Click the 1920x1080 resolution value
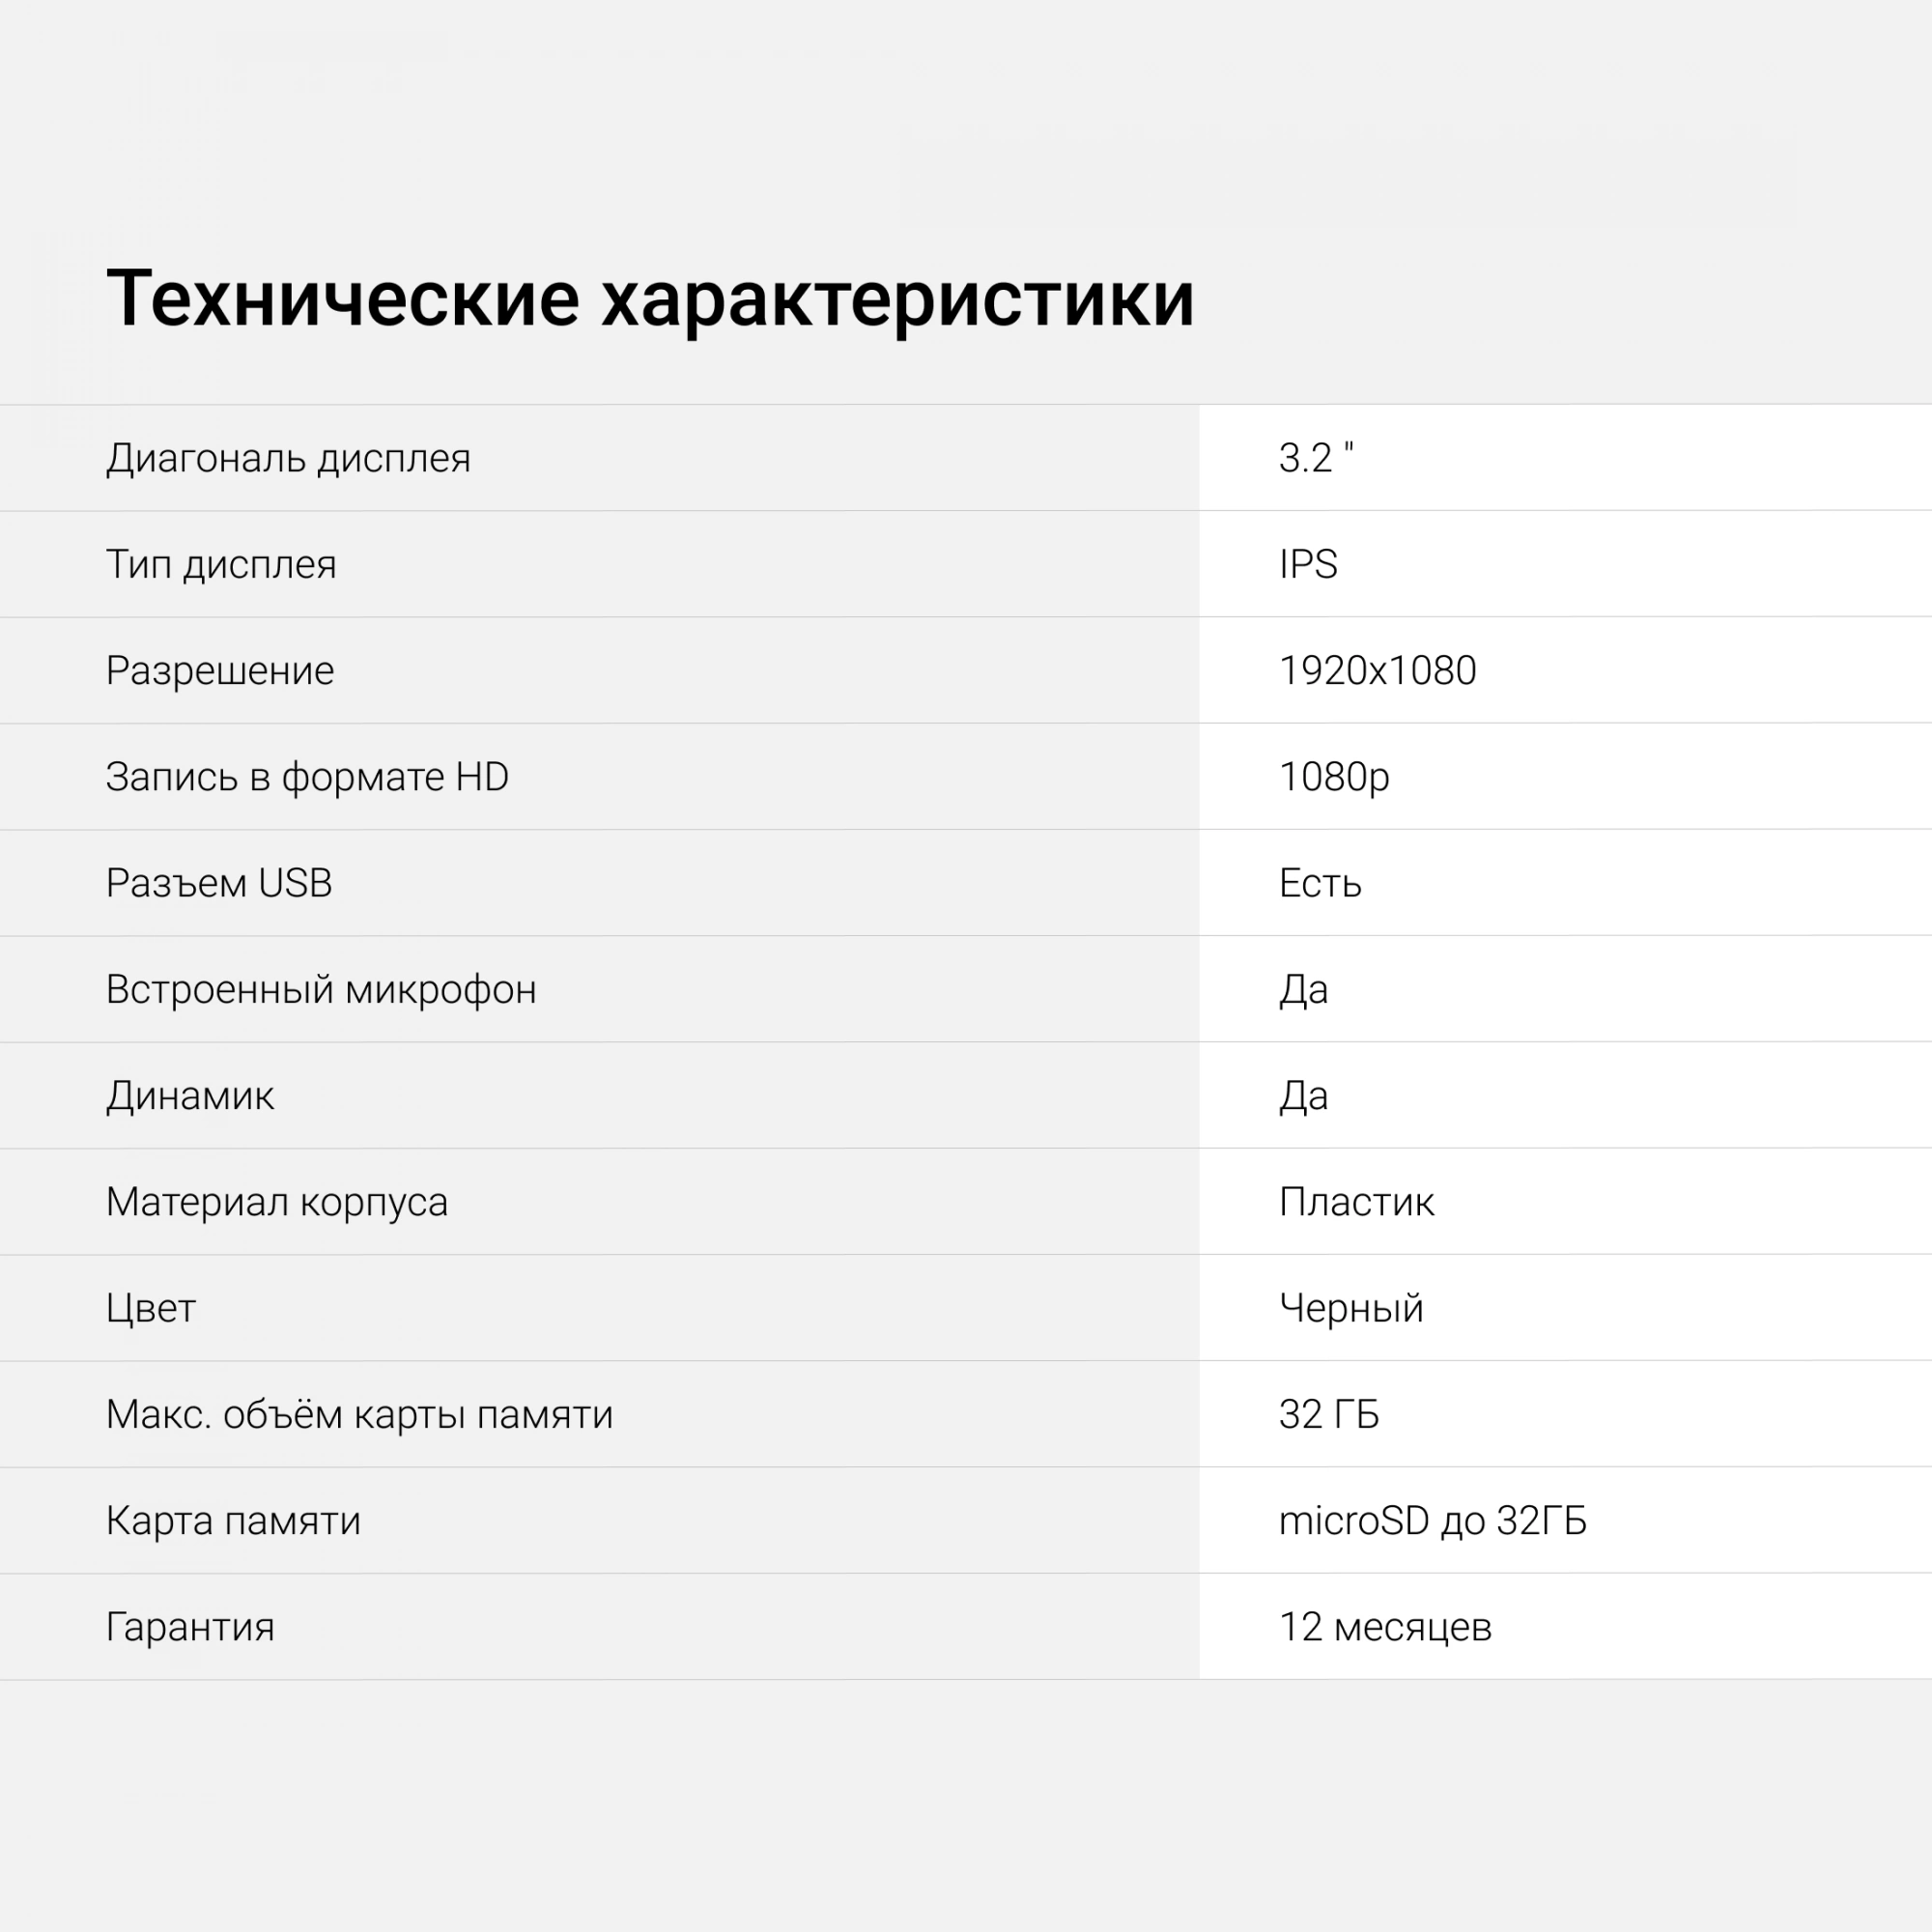The image size is (1932, 1932). [1377, 670]
